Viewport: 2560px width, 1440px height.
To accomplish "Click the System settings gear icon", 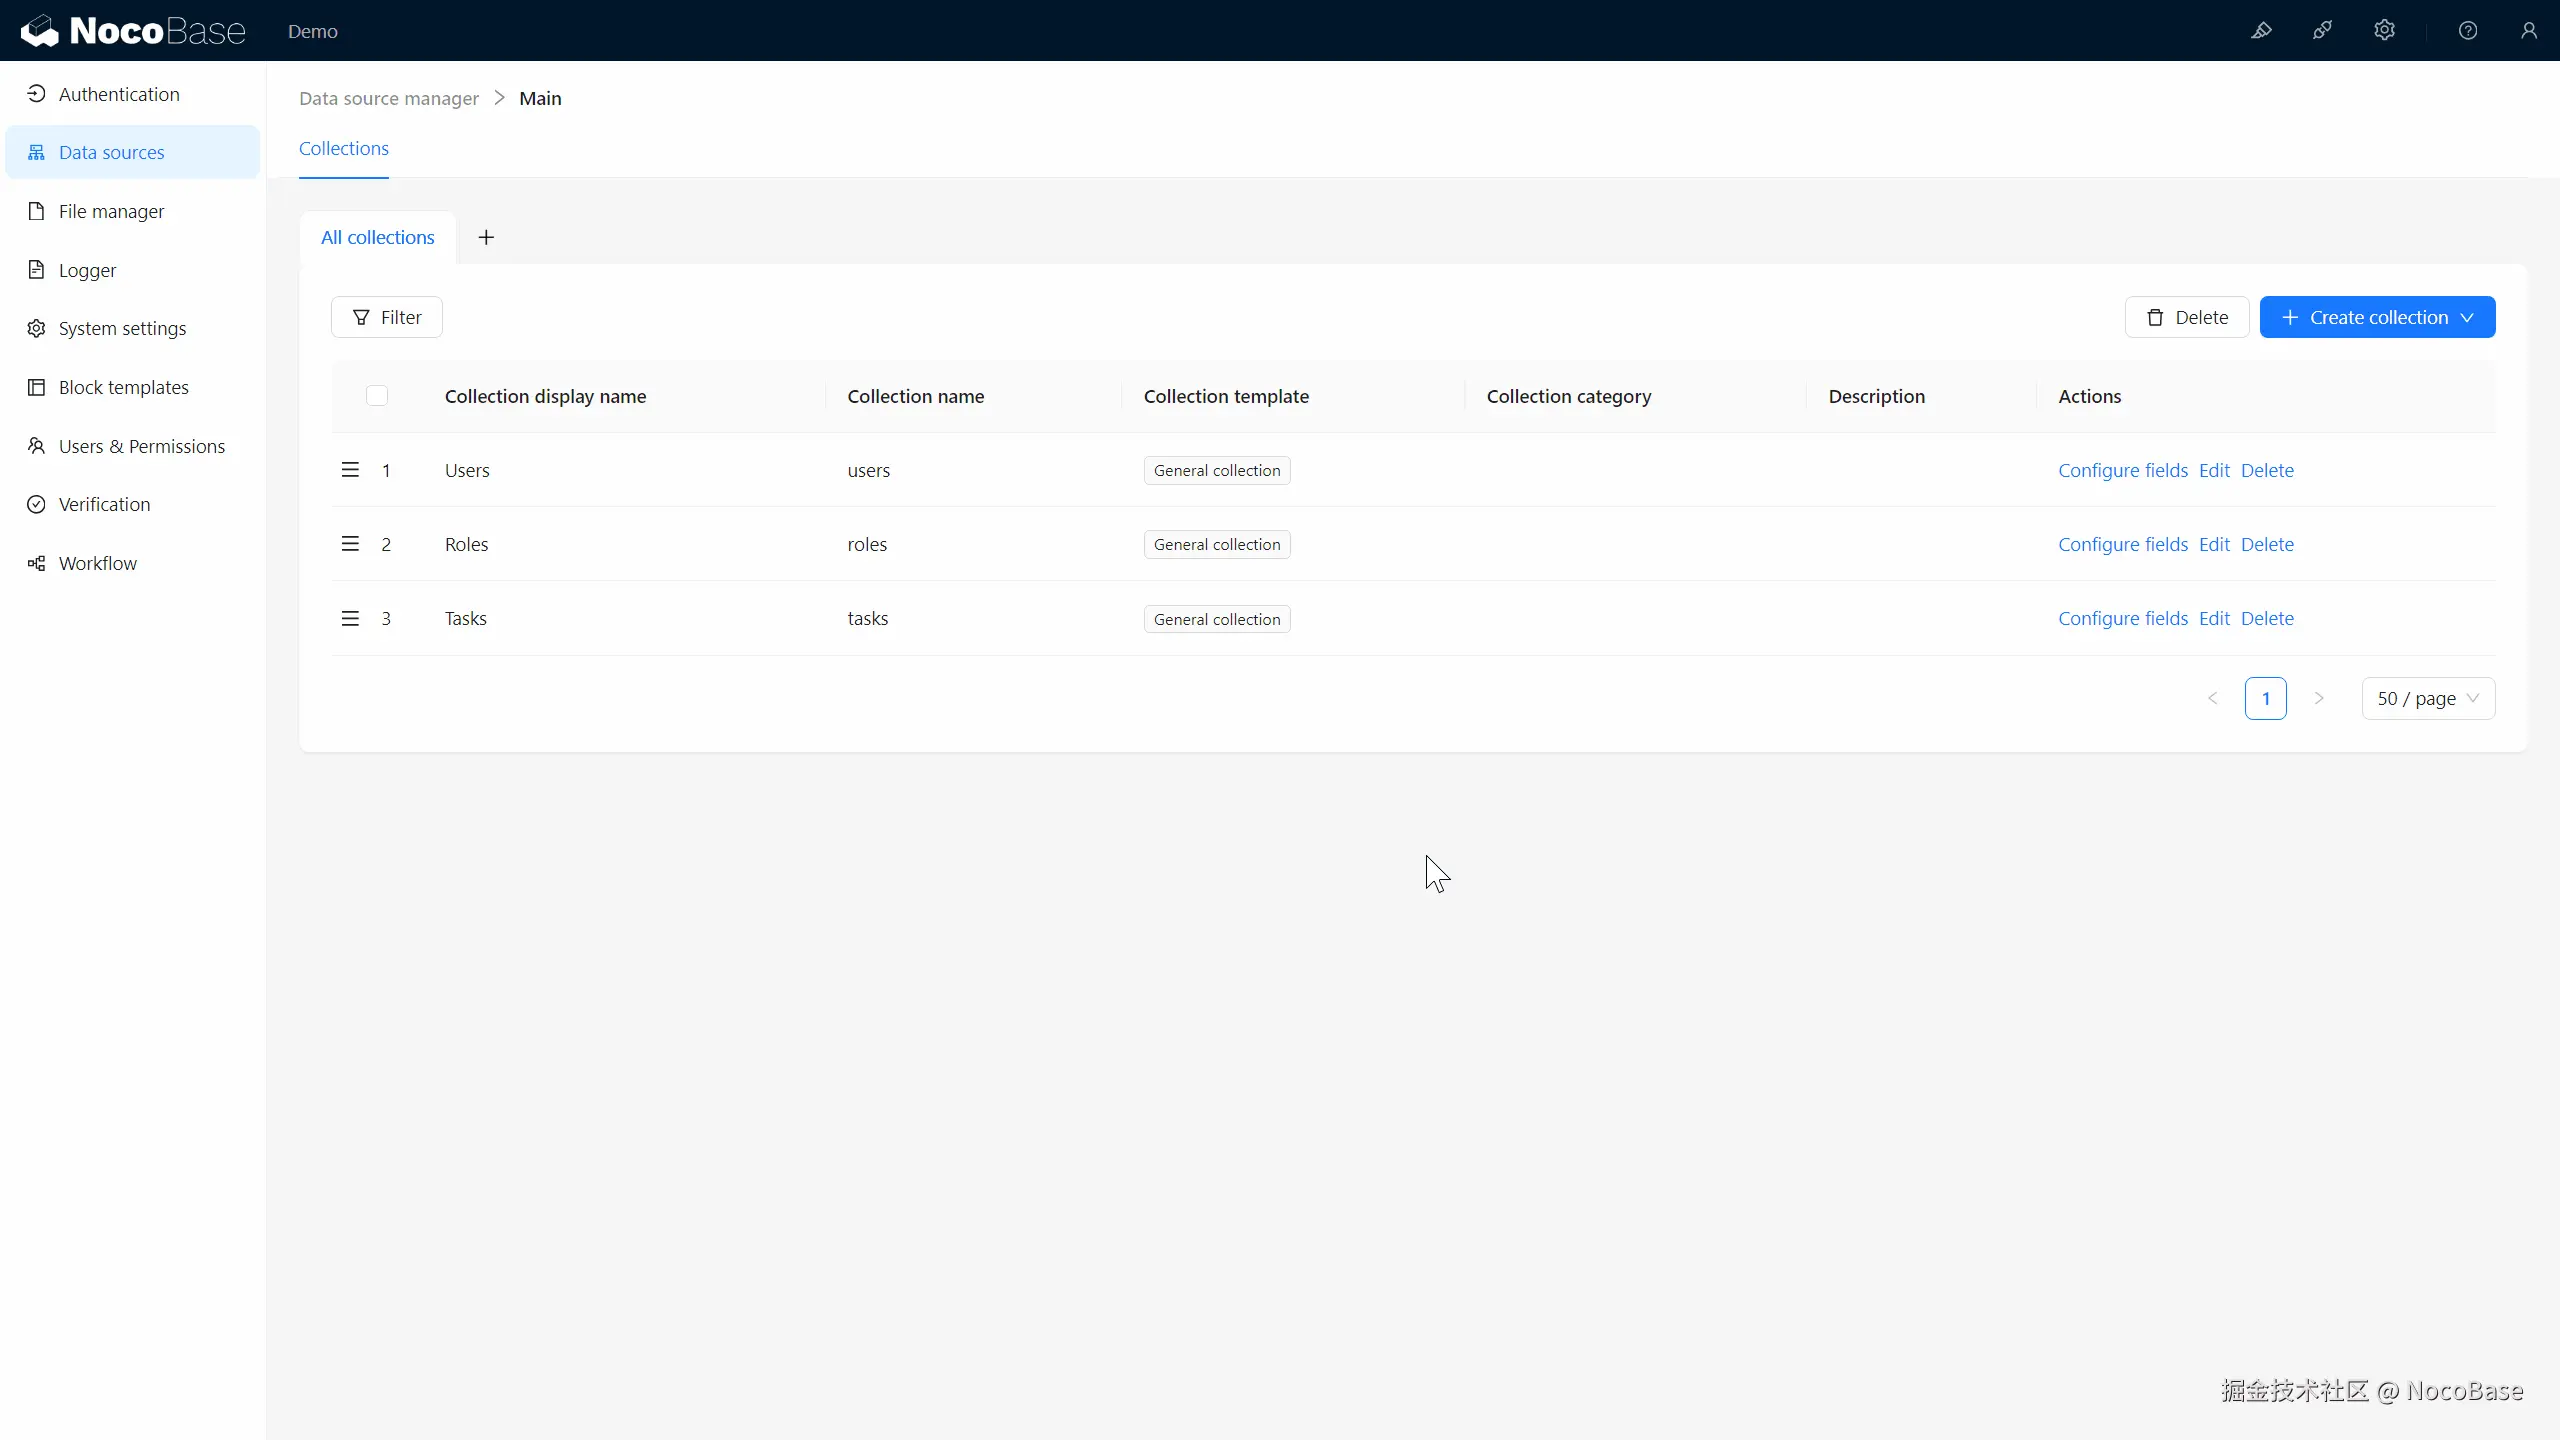I will (x=36, y=328).
